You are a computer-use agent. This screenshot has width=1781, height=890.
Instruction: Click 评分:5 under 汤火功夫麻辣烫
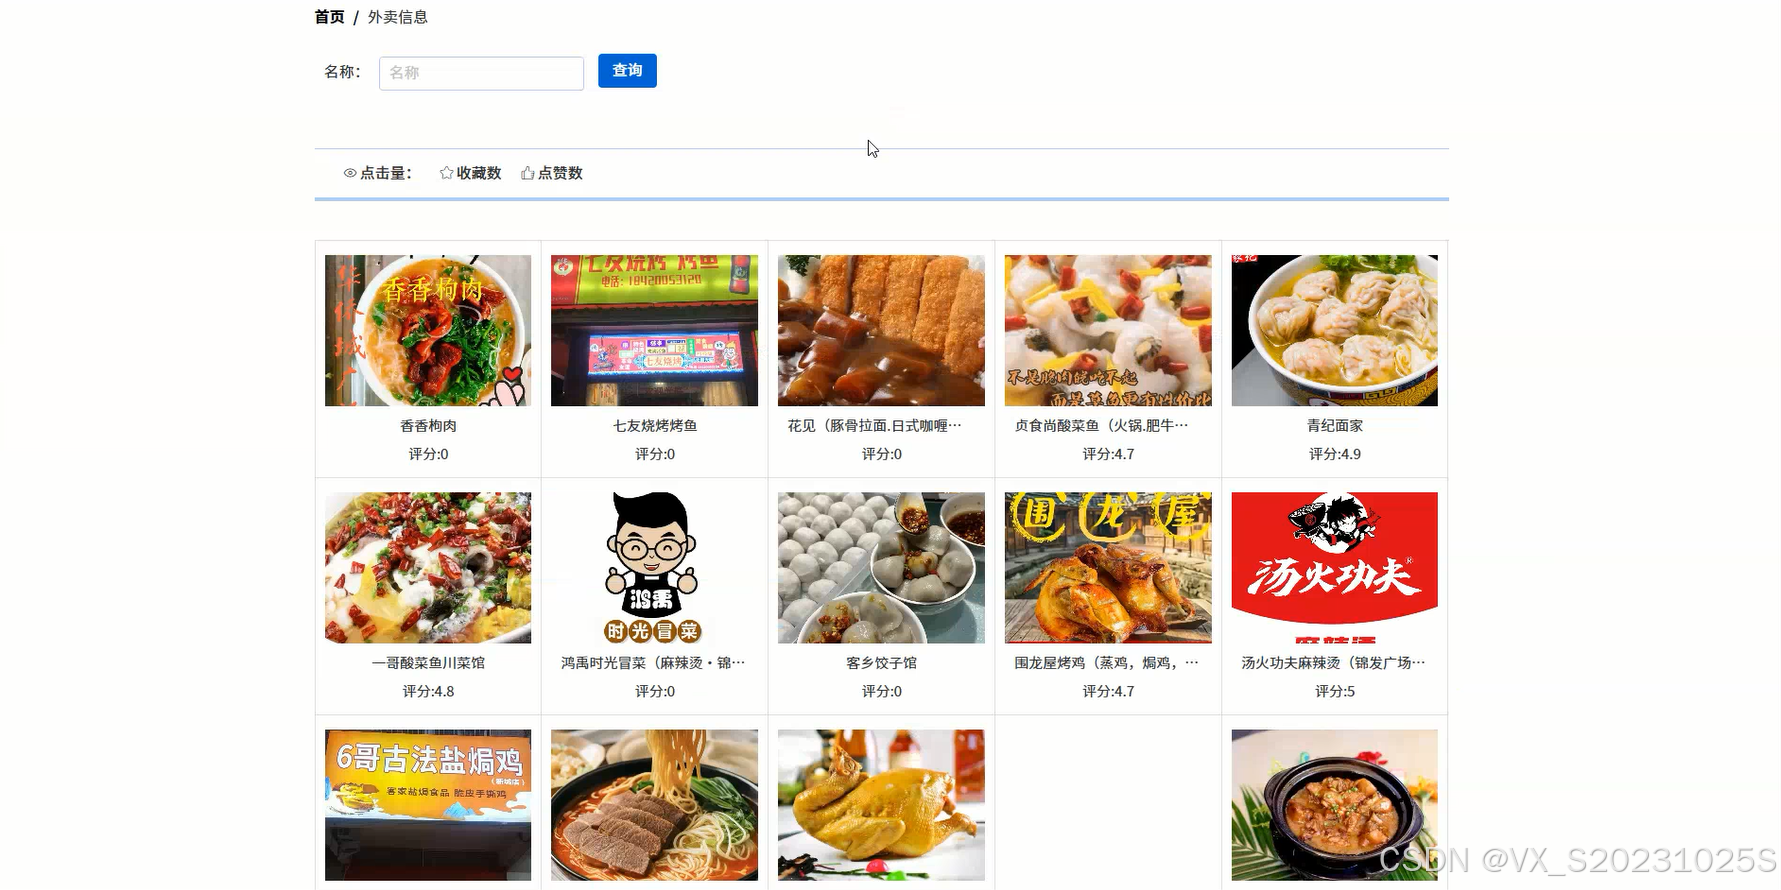tap(1335, 691)
